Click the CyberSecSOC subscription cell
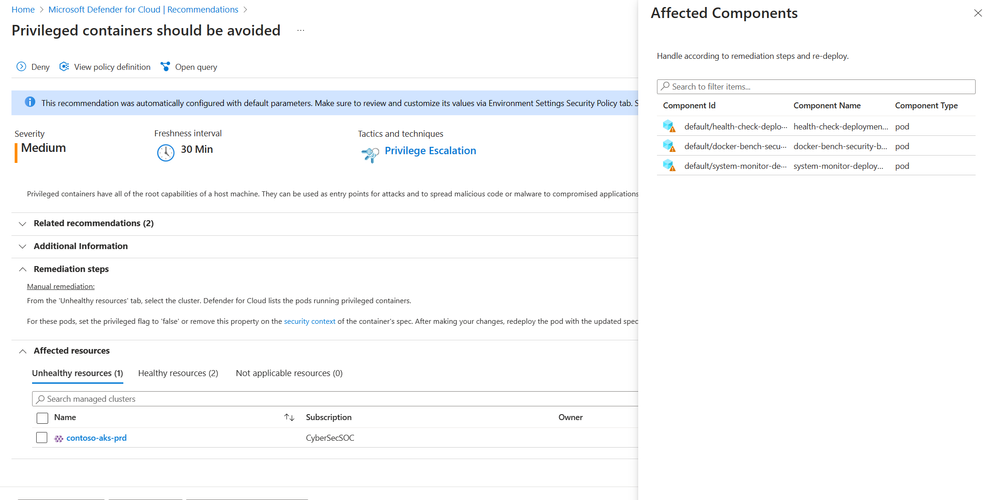This screenshot has width=999, height=500. pyautogui.click(x=330, y=438)
